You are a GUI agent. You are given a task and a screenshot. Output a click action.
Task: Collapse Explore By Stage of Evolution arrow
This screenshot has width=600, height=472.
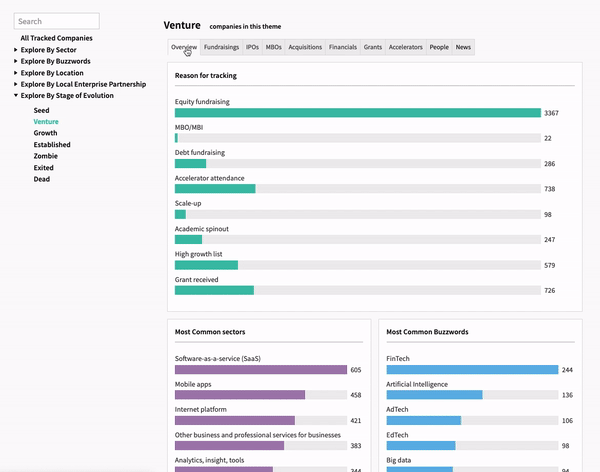coord(16,95)
